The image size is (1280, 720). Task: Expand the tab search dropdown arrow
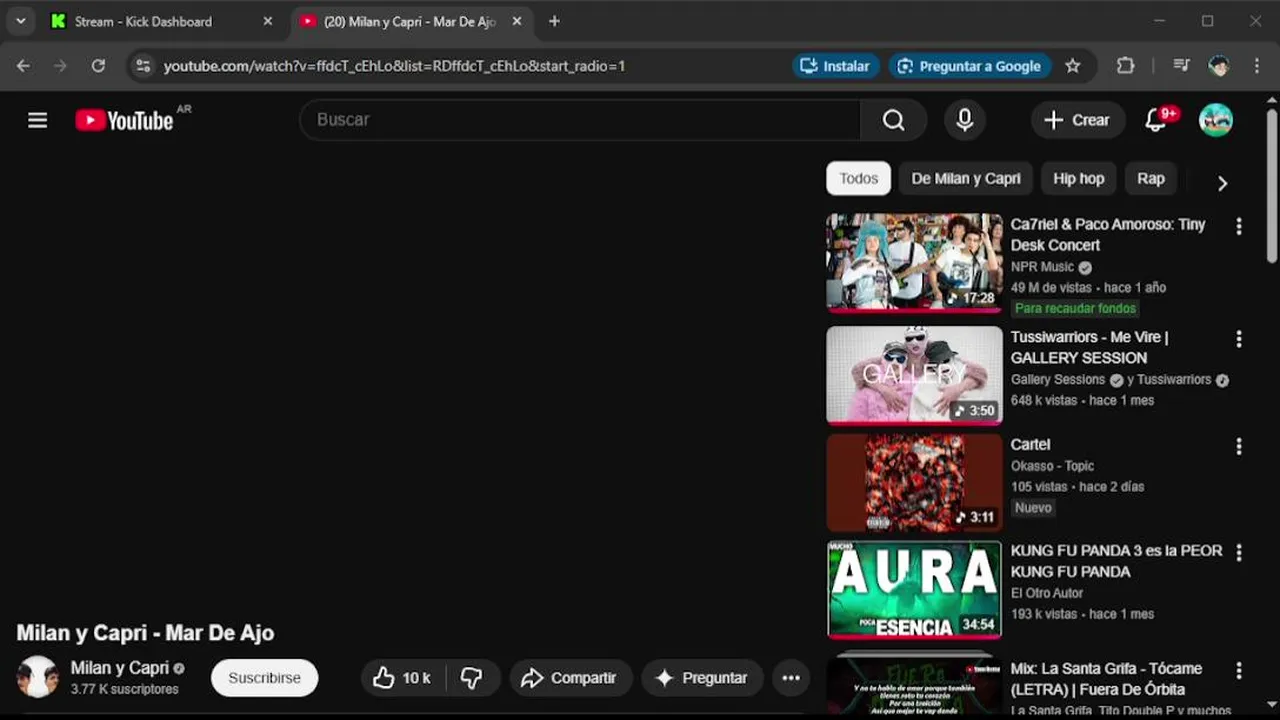[x=20, y=21]
